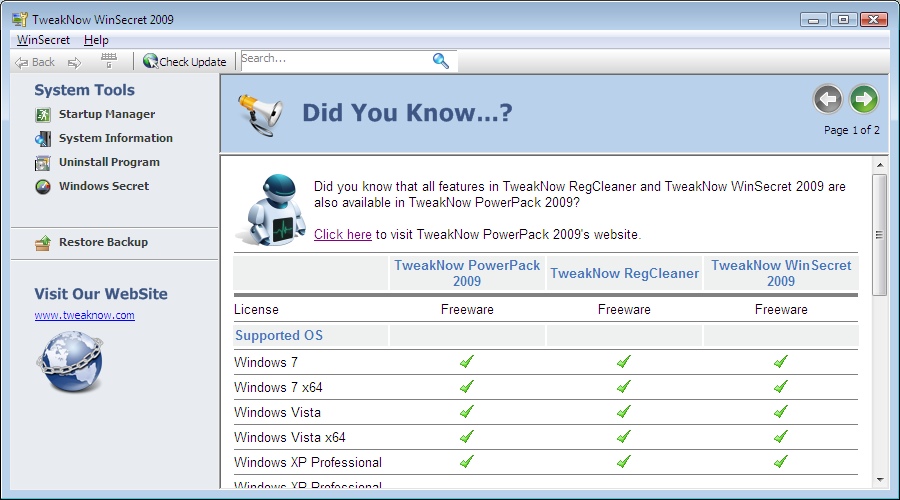Click the Windows Vista row label
Image resolution: width=900 pixels, height=500 pixels.
click(277, 412)
